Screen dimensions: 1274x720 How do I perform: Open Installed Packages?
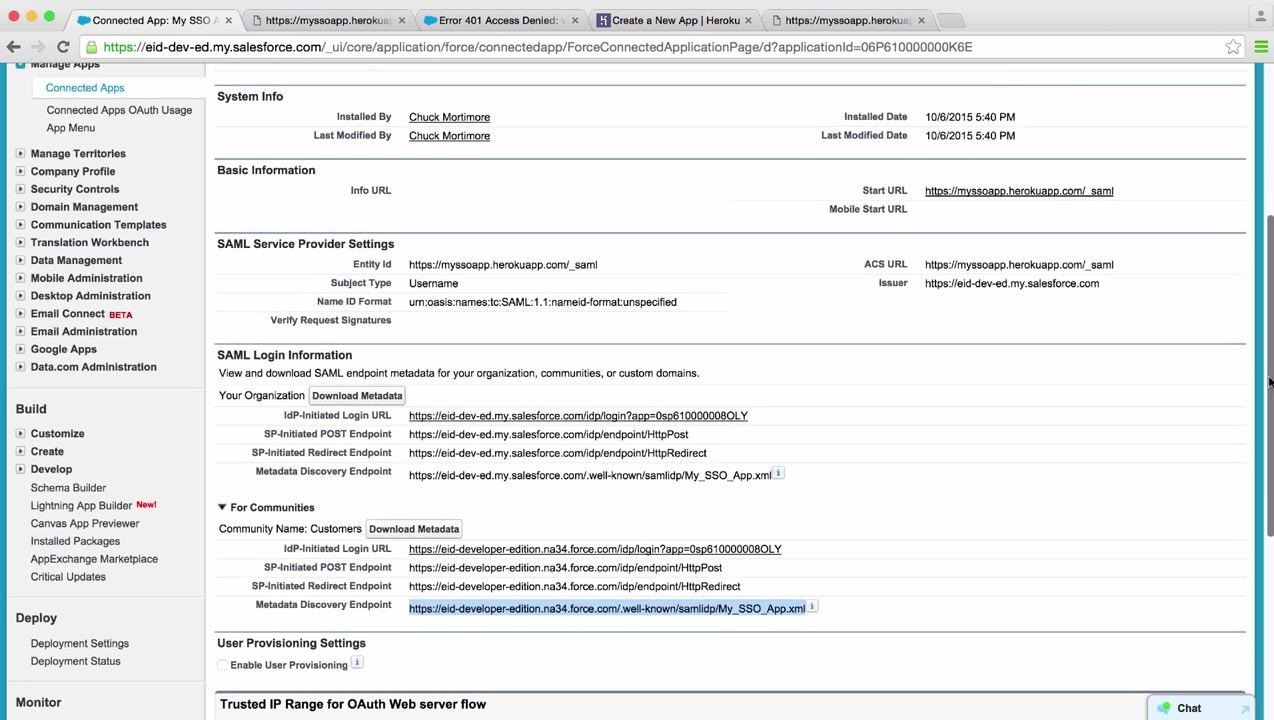click(75, 542)
